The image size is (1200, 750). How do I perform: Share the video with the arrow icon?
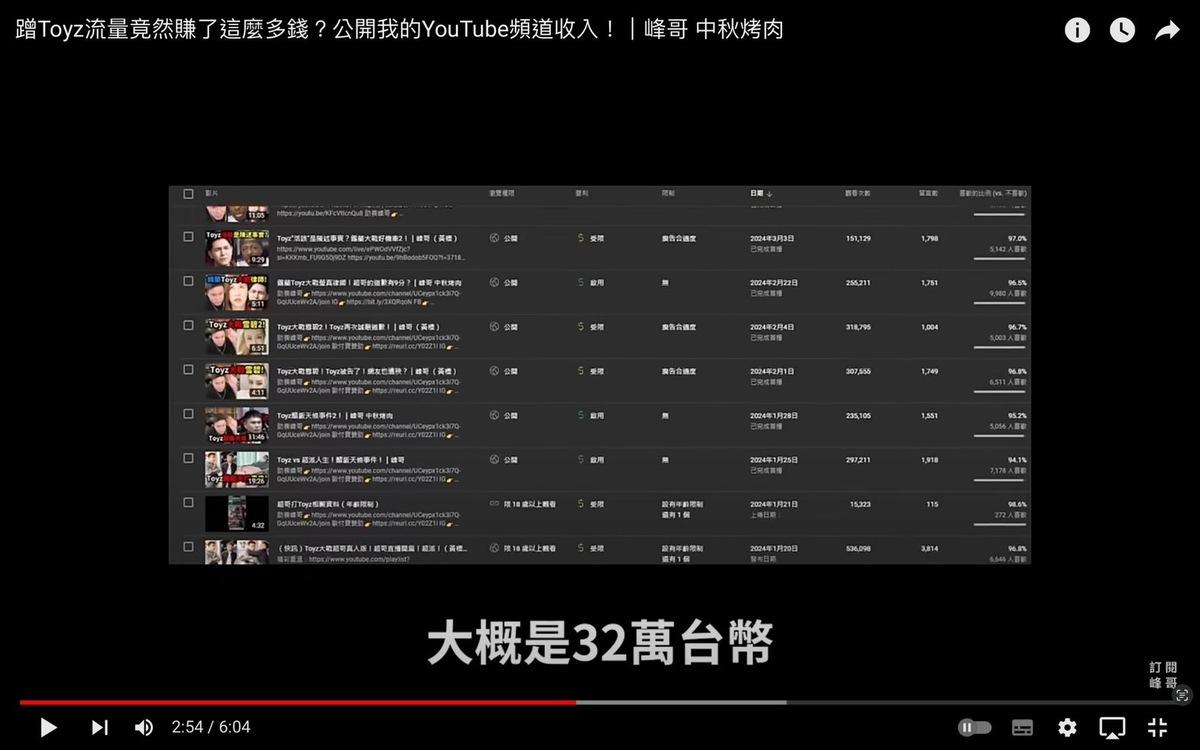coord(1167,30)
